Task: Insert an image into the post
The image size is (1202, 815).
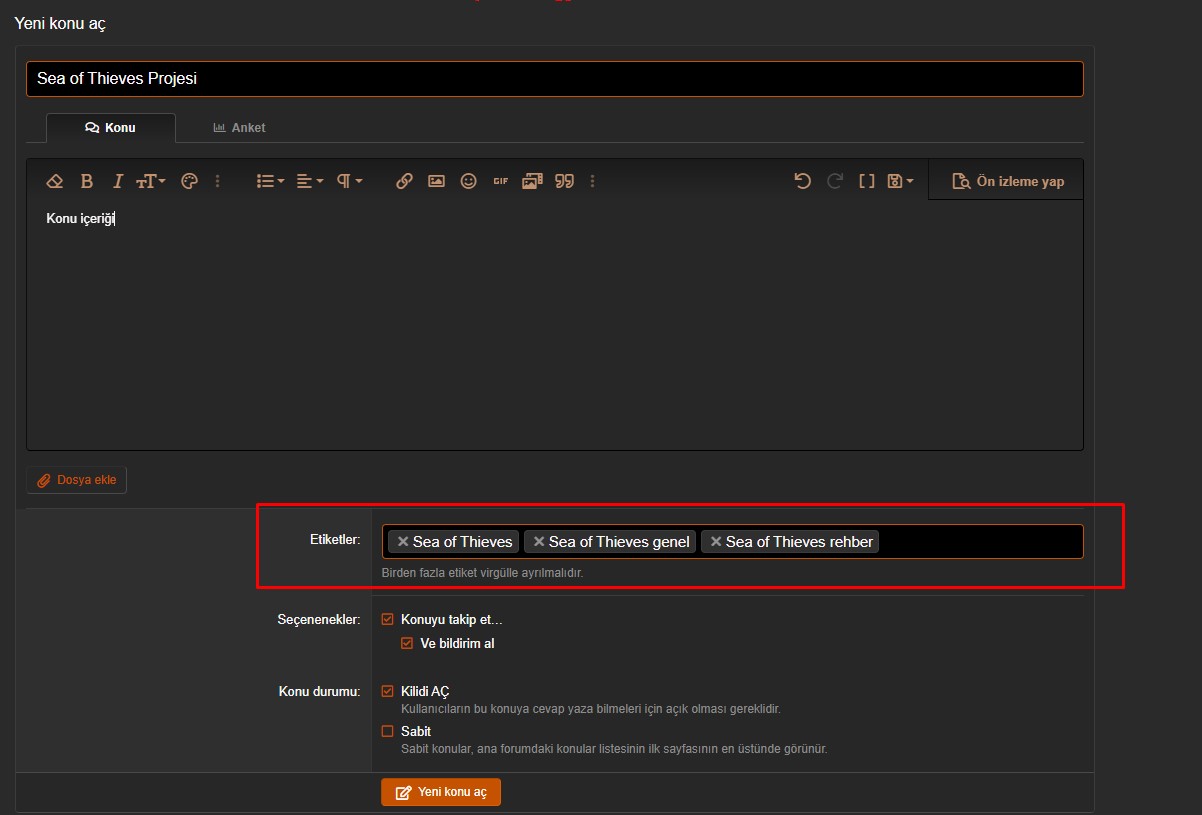Action: 436,181
